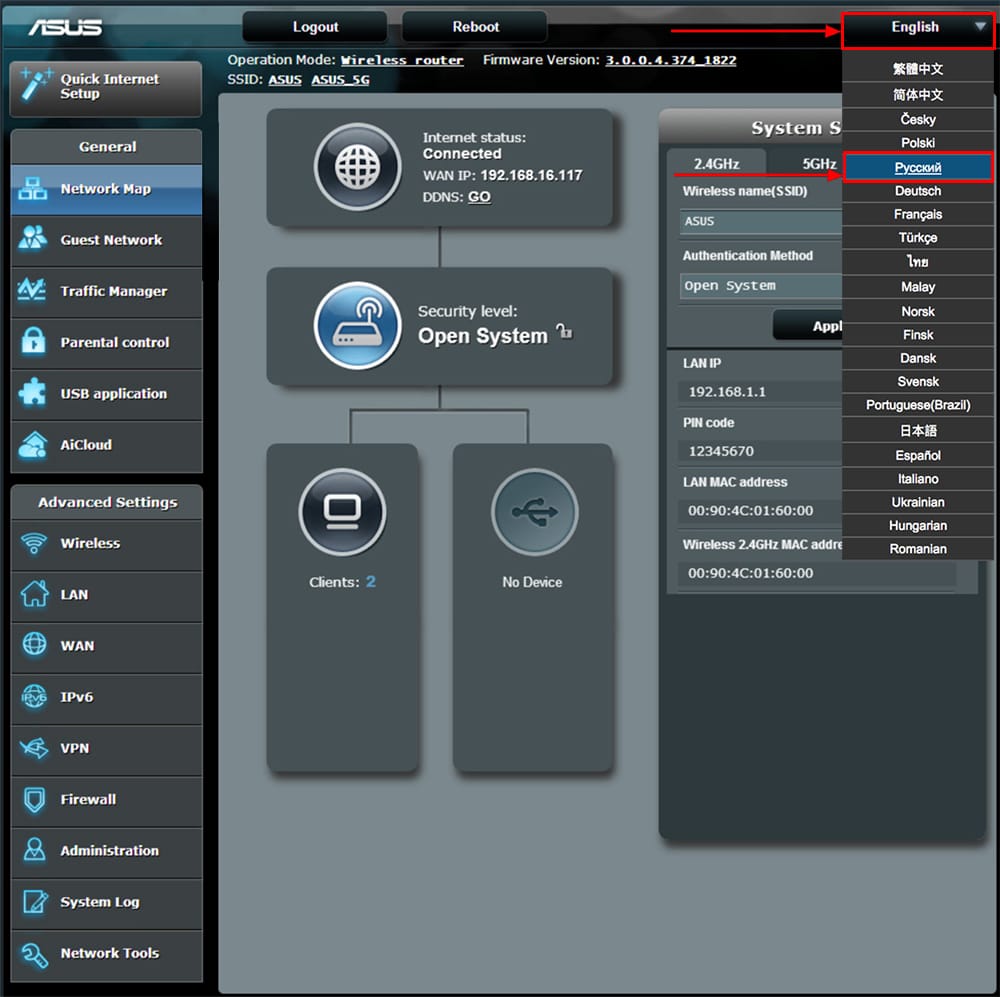Select Italiano from the language list
Image resolution: width=1000 pixels, height=997 pixels.
[918, 478]
